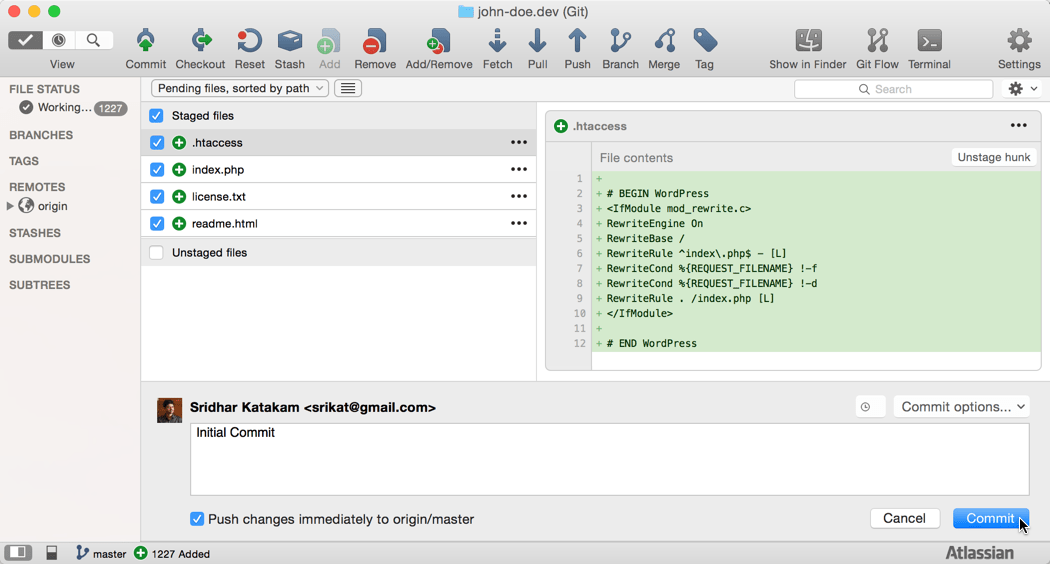Open Git Flow from toolbar
Viewport: 1050px width, 564px height.
(877, 42)
